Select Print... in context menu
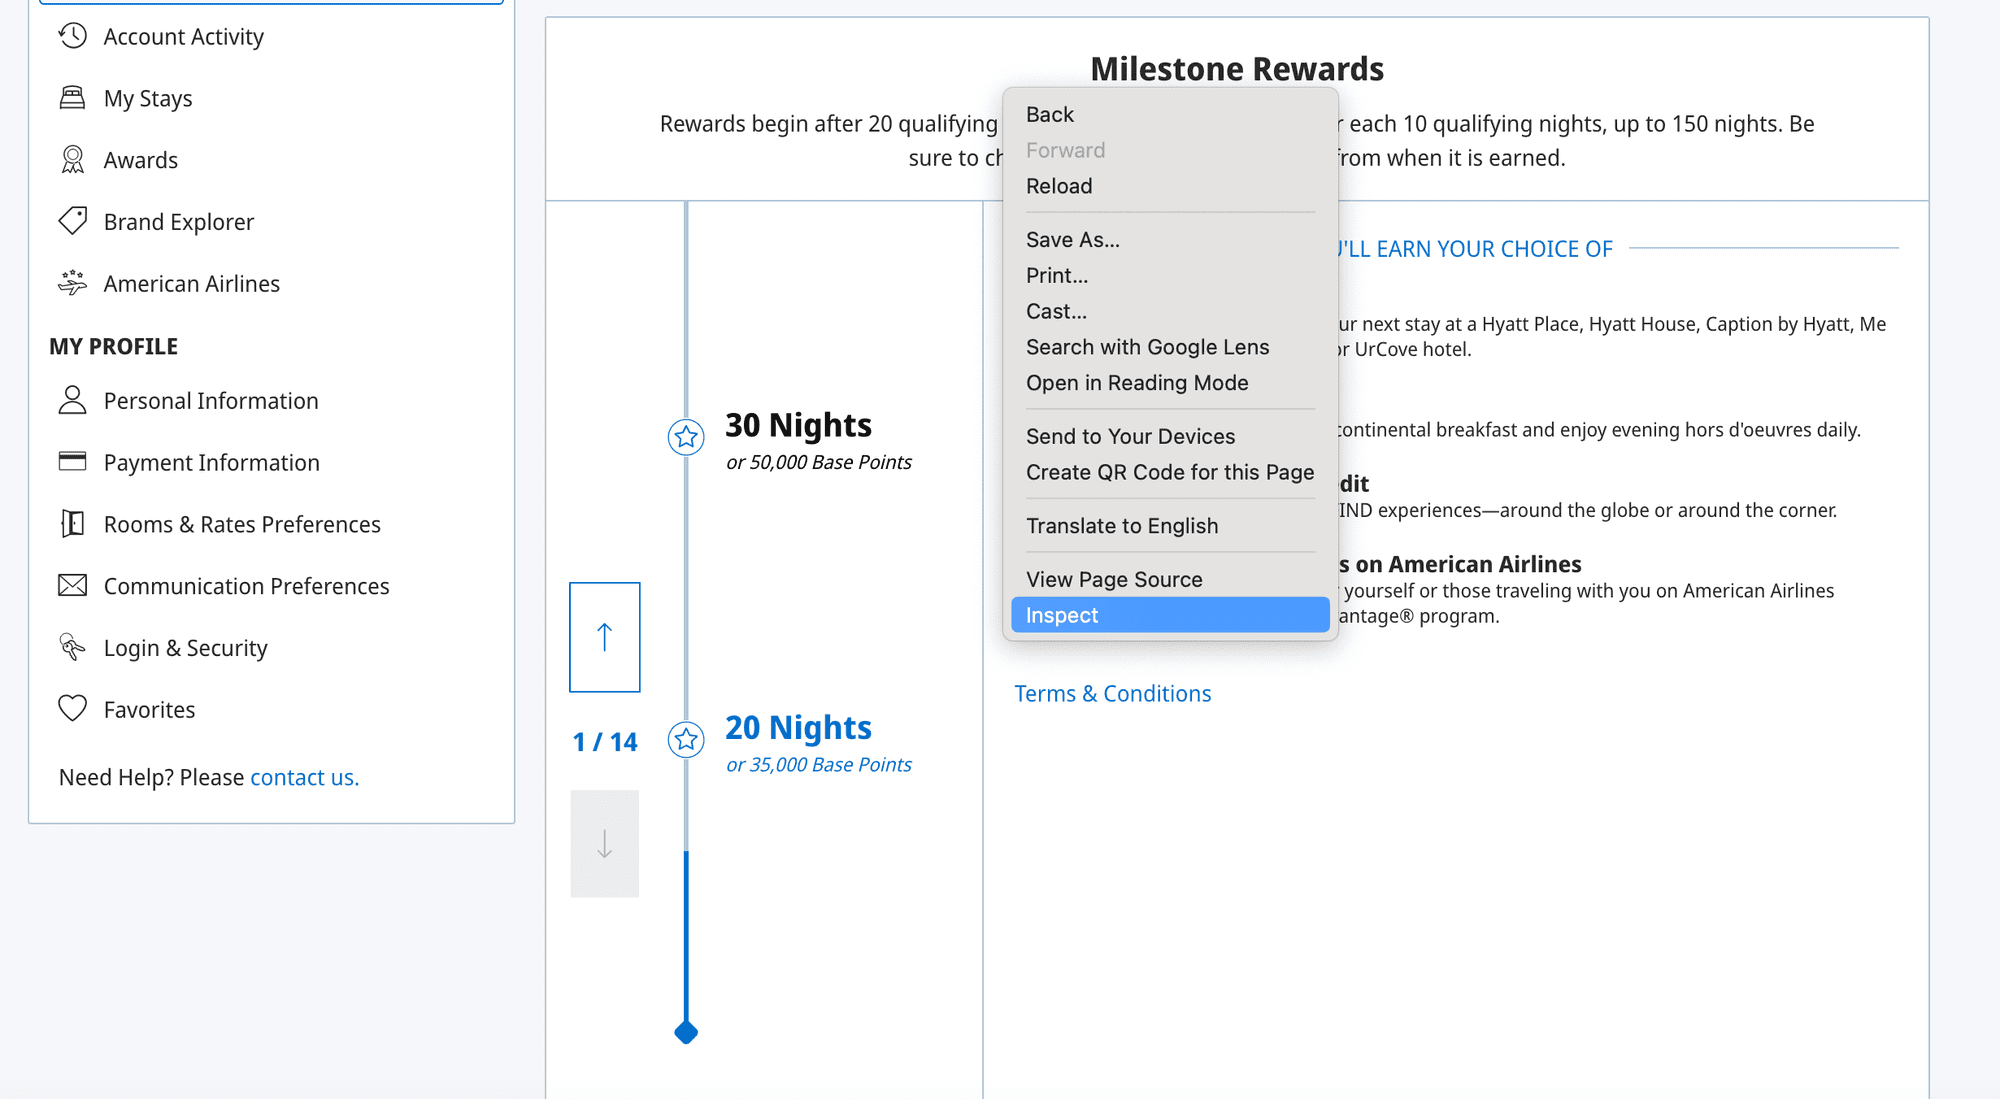The width and height of the screenshot is (2000, 1099). [1170, 275]
